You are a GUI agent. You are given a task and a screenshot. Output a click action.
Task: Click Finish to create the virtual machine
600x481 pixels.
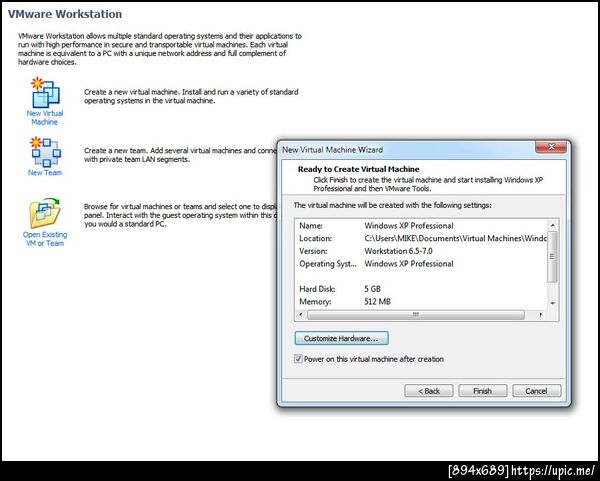pos(483,391)
